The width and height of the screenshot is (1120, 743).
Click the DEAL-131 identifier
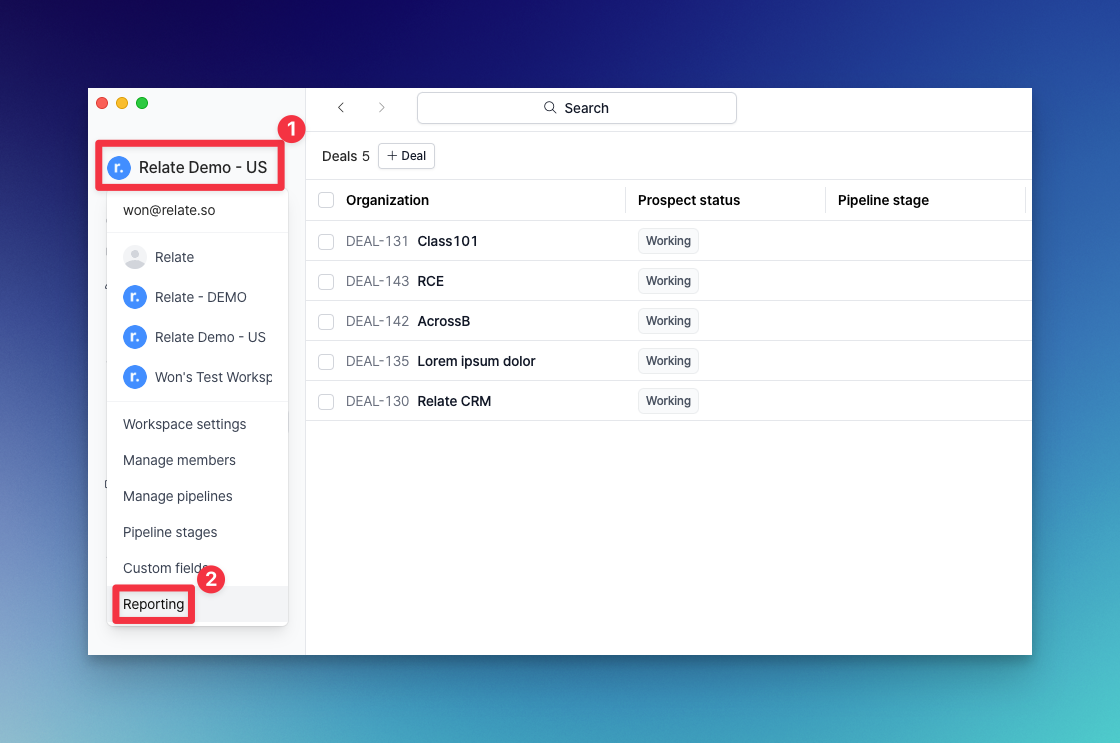377,241
